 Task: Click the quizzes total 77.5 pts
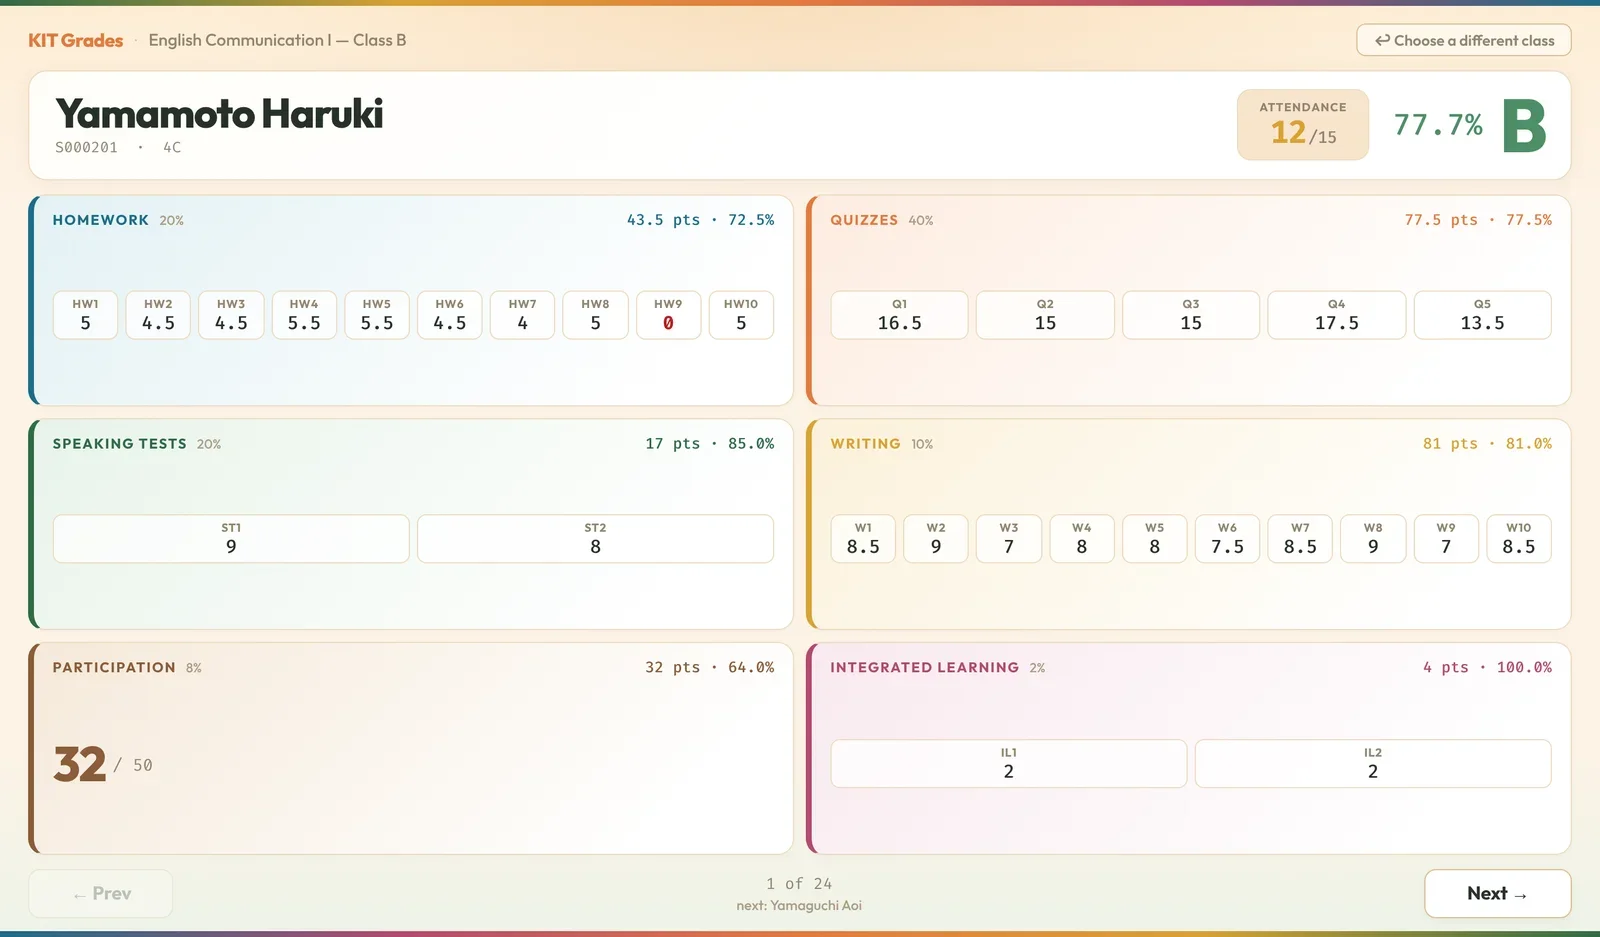point(1441,220)
